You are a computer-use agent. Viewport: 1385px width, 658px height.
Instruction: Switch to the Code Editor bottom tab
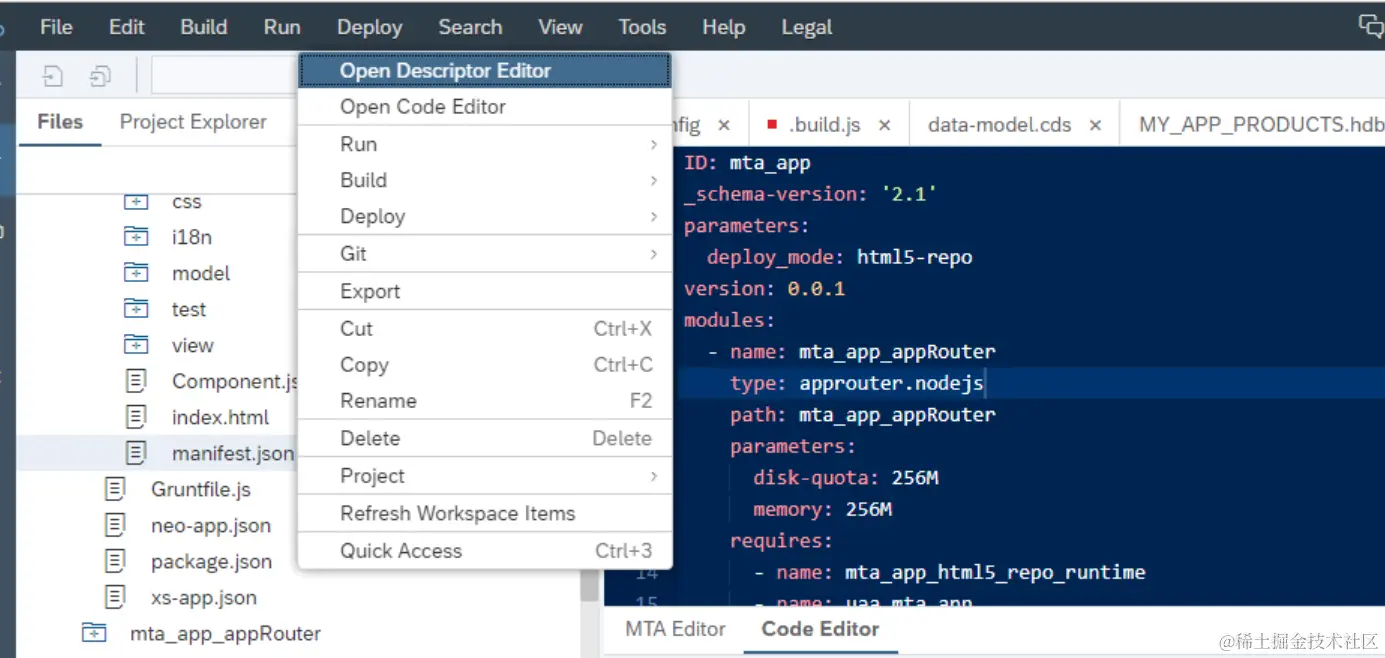(x=820, y=629)
